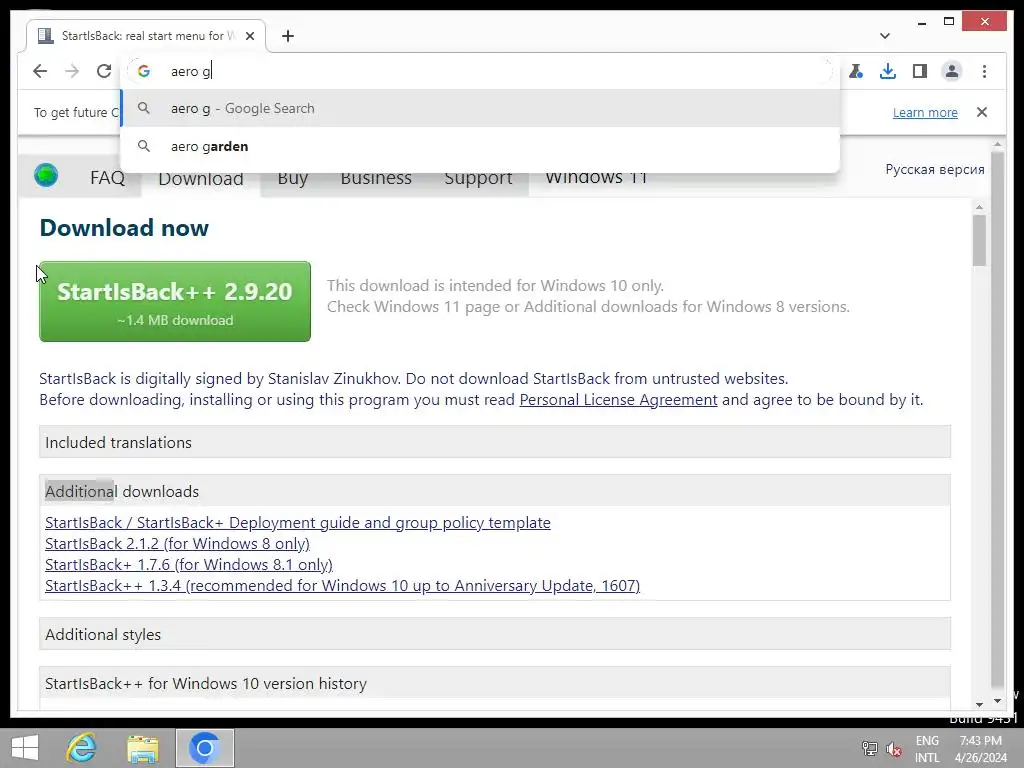Click the inner scrollbar up arrow

pyautogui.click(x=979, y=207)
